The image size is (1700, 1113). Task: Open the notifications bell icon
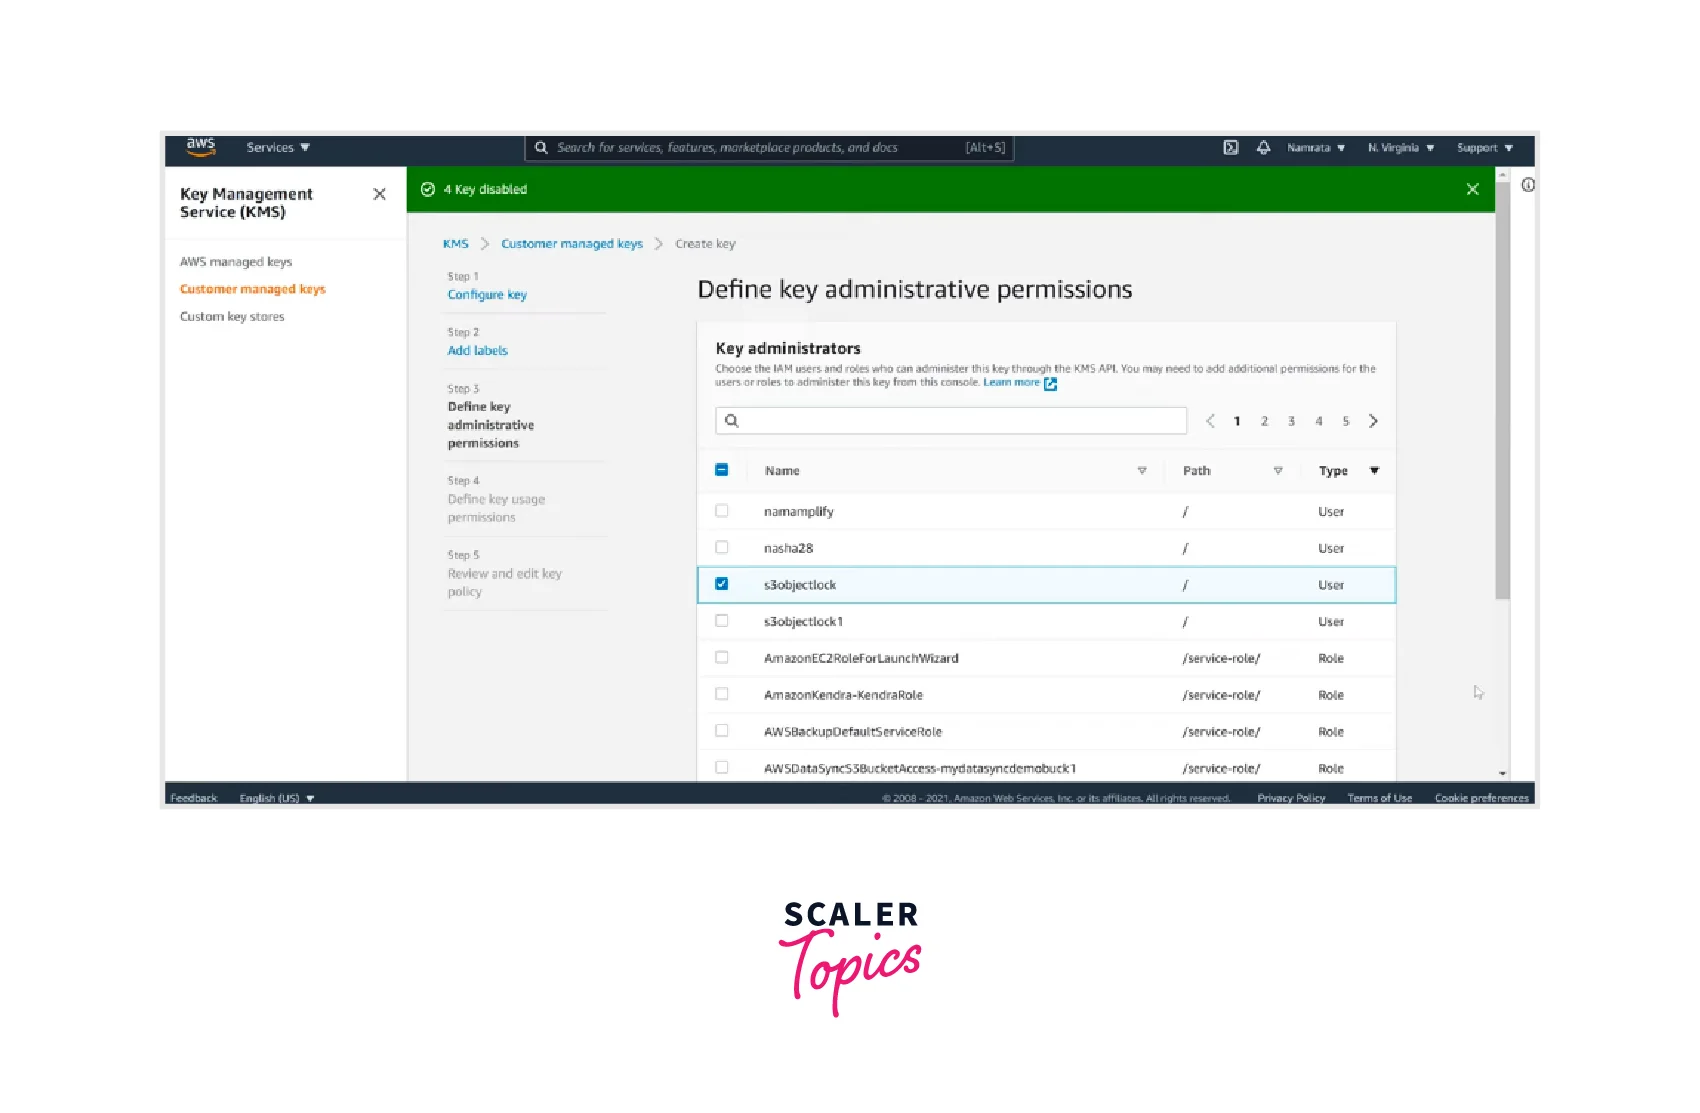tap(1263, 147)
